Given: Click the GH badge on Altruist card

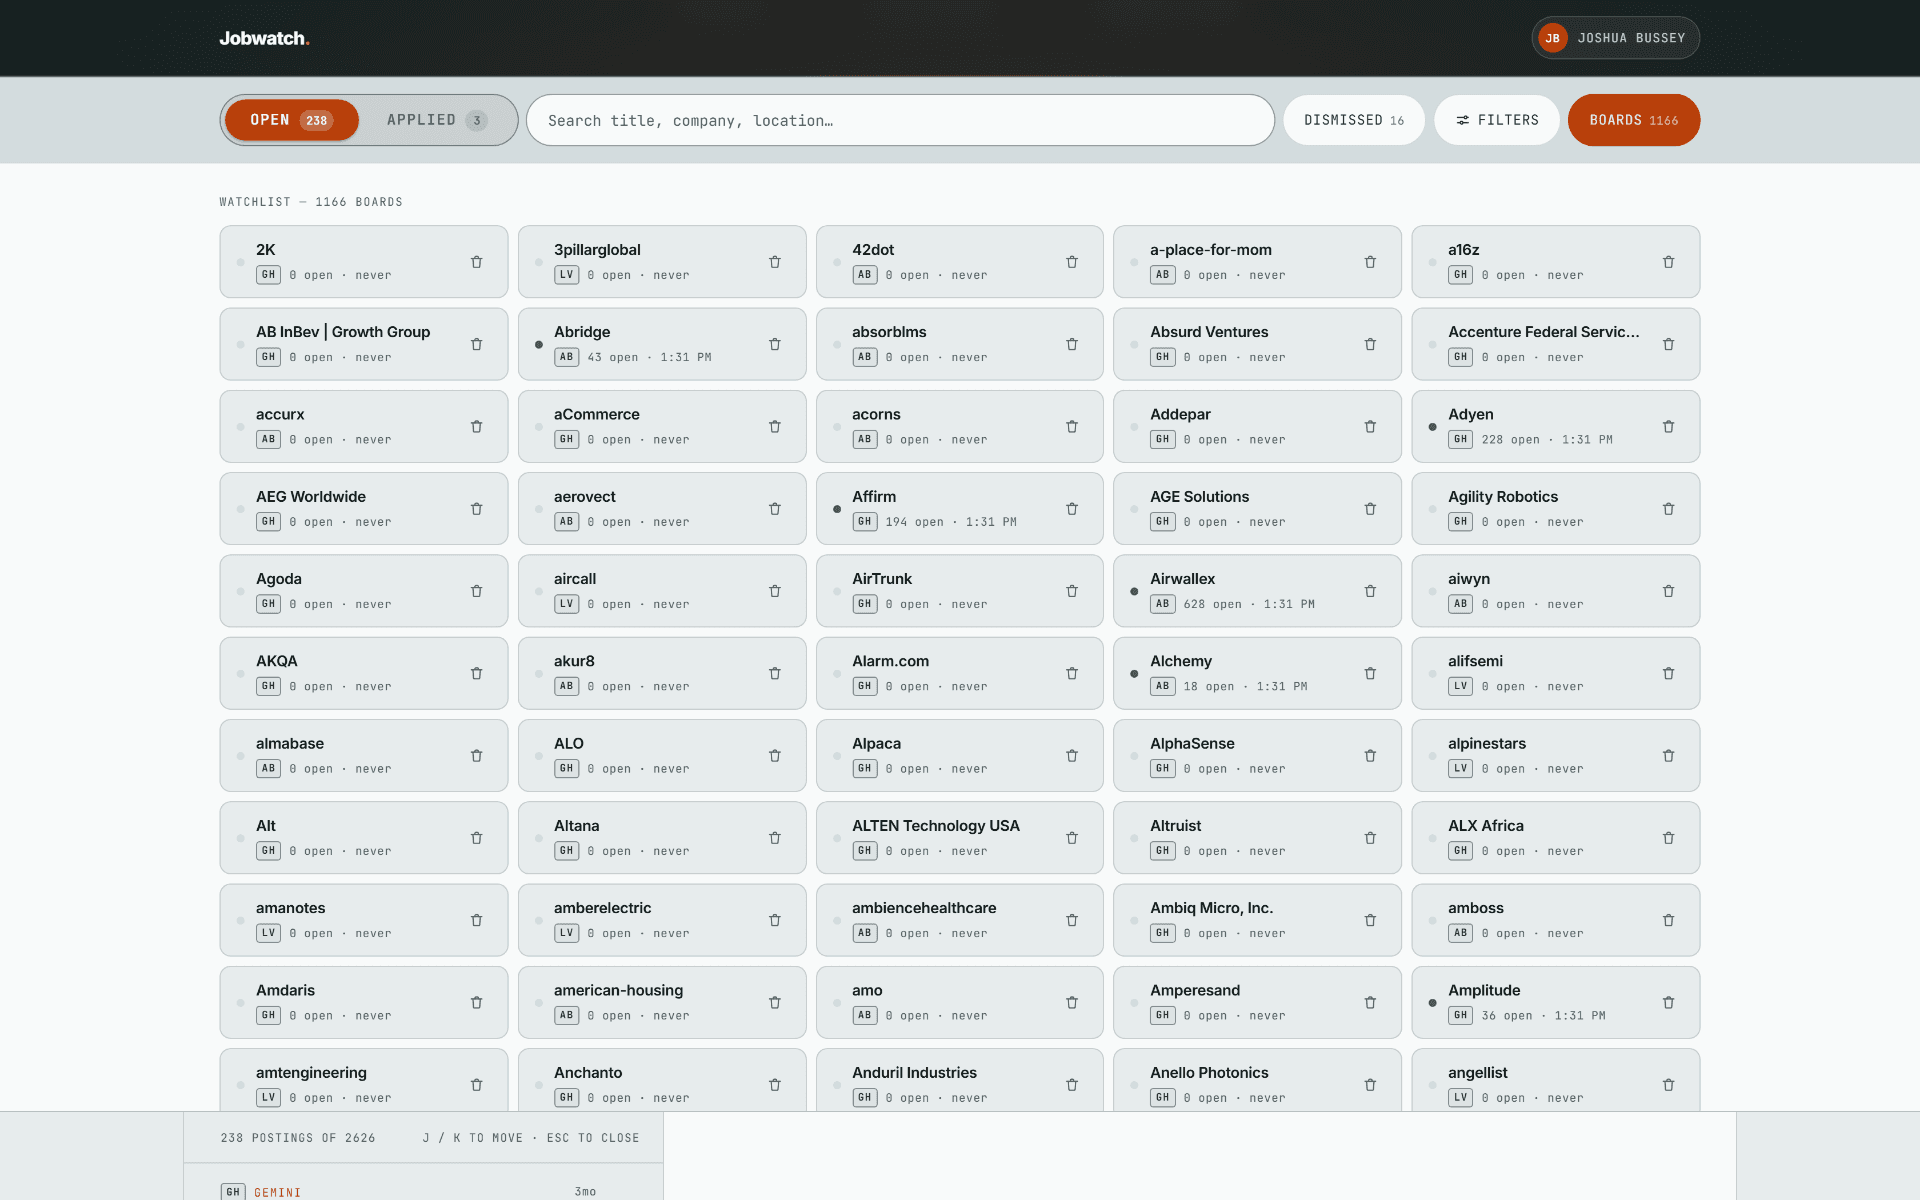Looking at the screenshot, I should point(1162,851).
